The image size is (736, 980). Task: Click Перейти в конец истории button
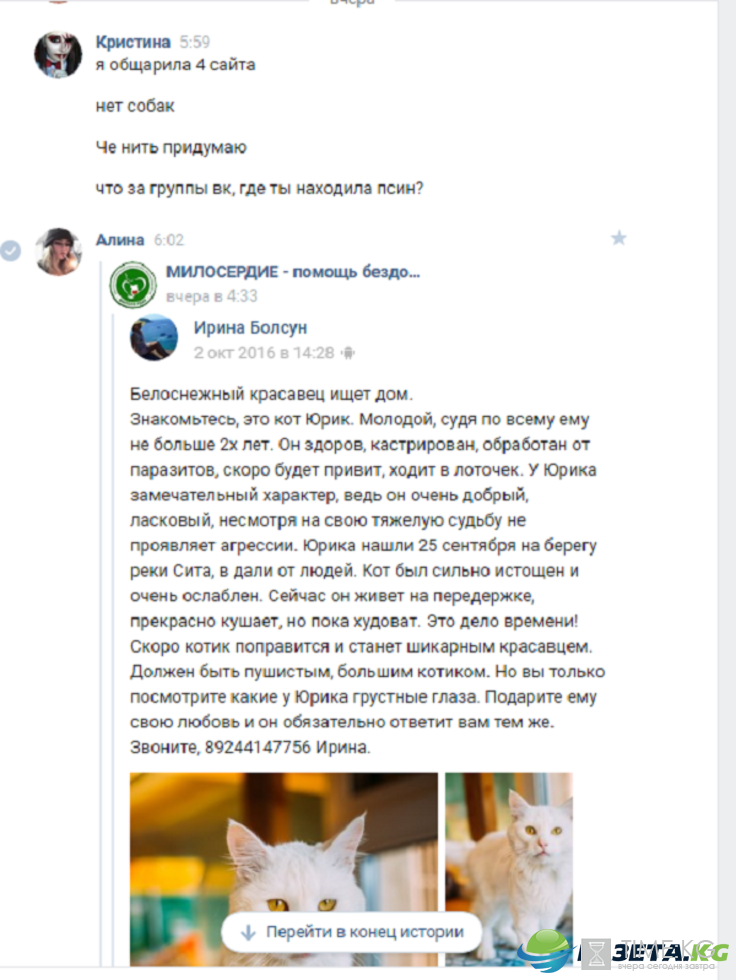[x=352, y=932]
